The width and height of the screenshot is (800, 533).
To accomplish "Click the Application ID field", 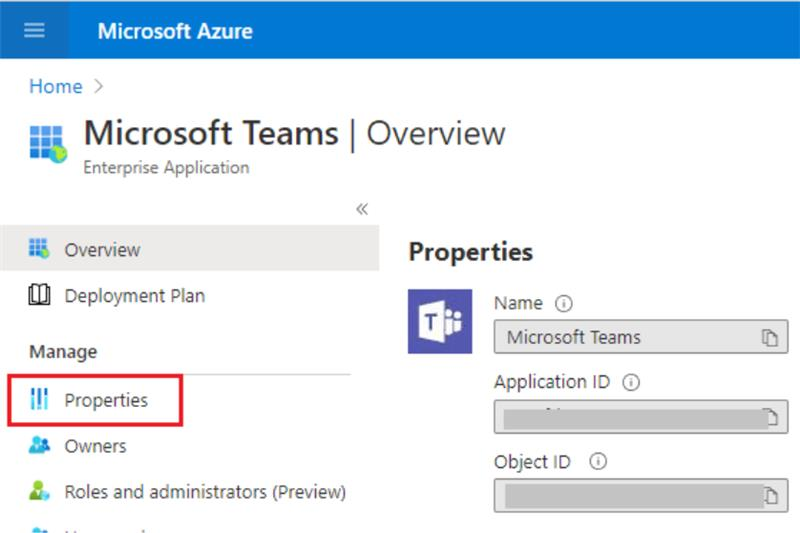I will [641, 417].
